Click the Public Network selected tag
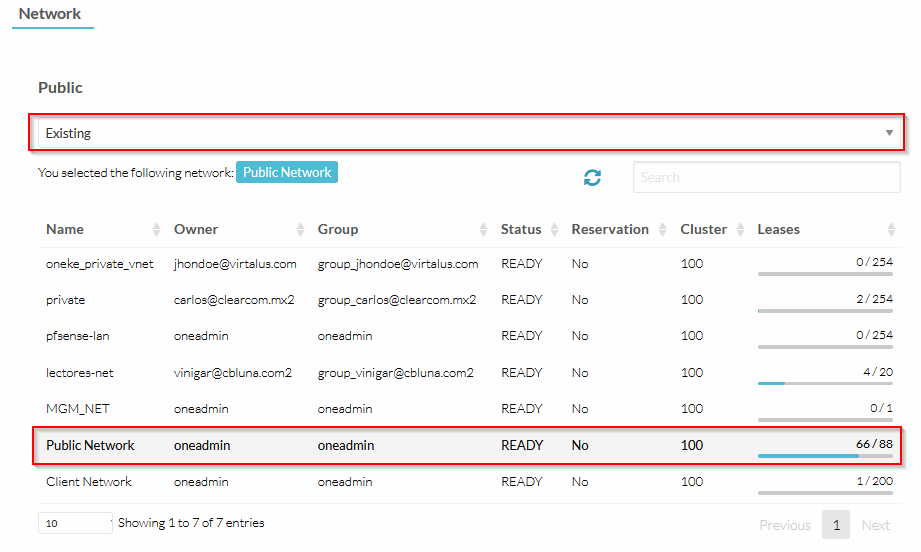 click(x=287, y=172)
